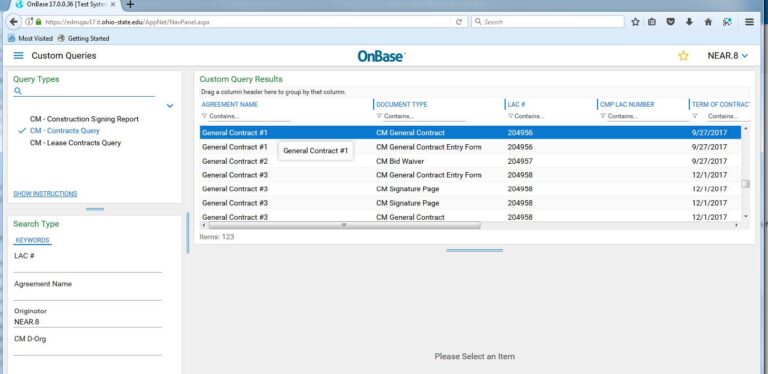Screen dimensions: 768x374
Task: Select the highlighted CM General Contract row
Action: 470,133
